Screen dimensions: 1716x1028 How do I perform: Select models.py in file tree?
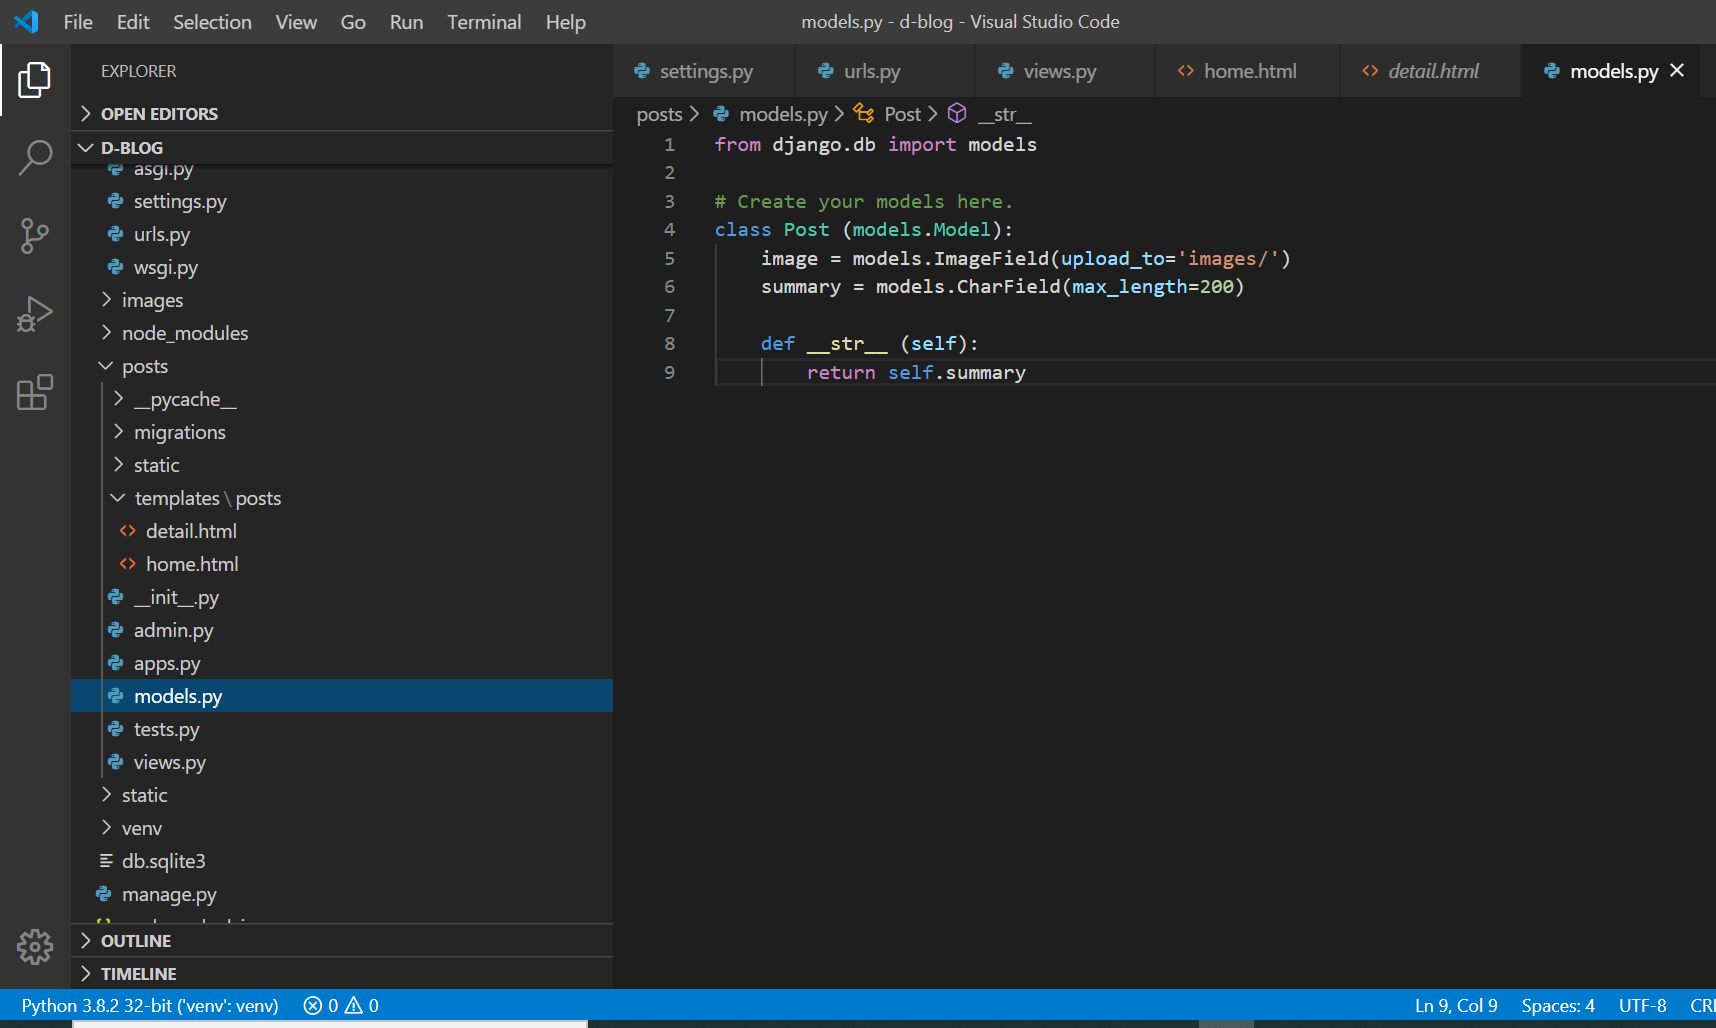[342, 696]
